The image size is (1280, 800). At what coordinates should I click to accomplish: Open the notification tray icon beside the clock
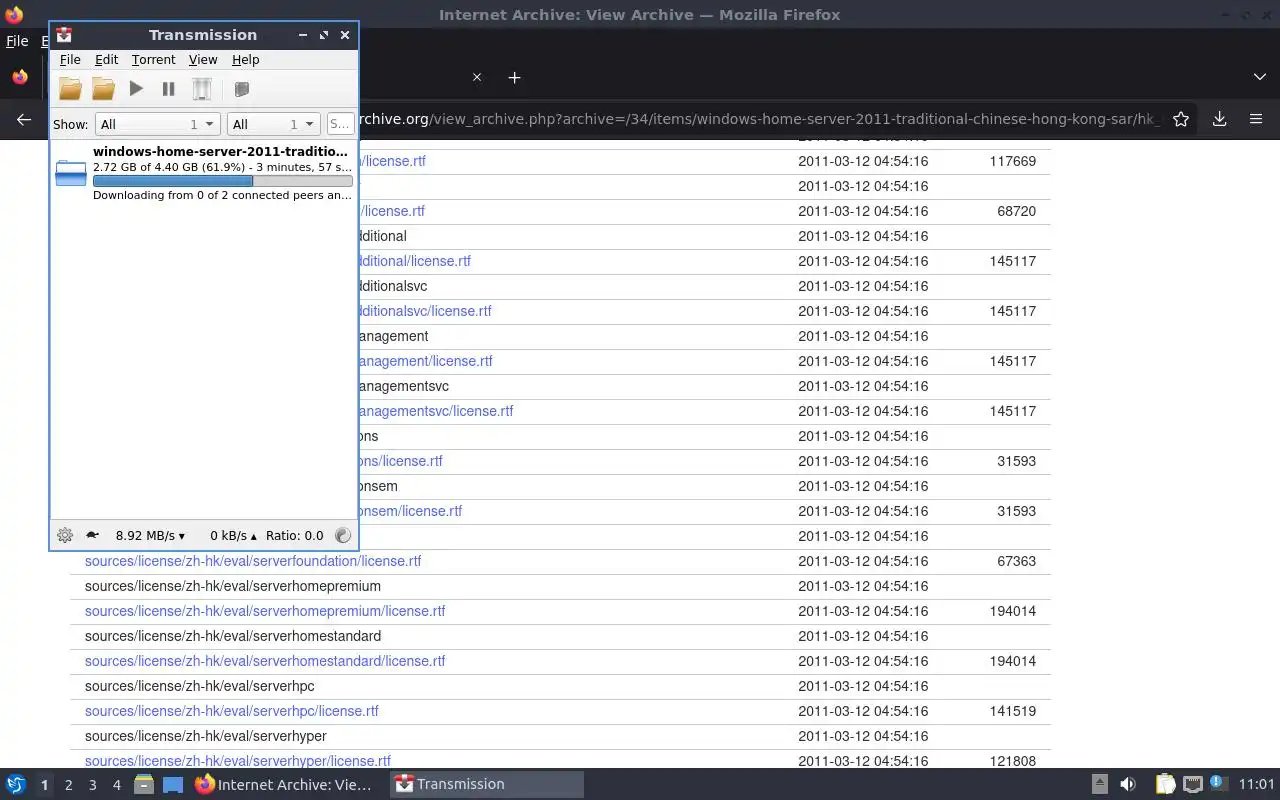tap(1218, 783)
